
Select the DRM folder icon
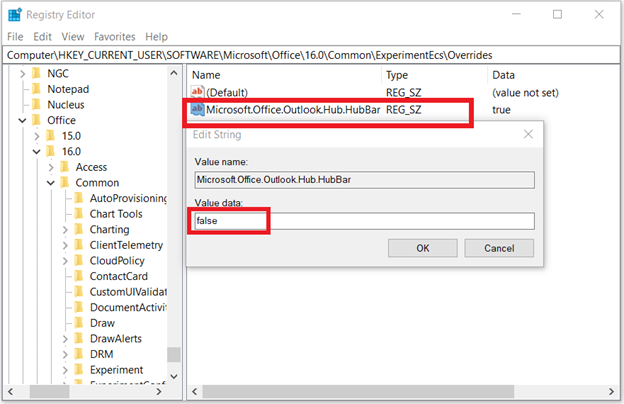tap(79, 354)
